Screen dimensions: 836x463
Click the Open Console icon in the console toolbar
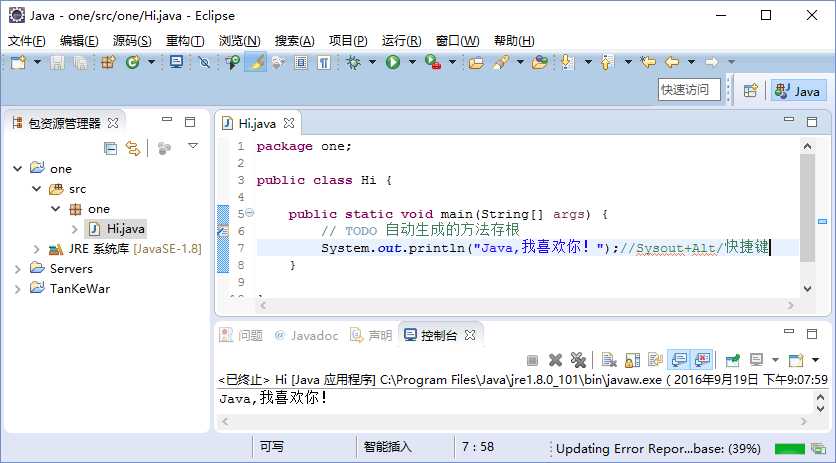(795, 360)
